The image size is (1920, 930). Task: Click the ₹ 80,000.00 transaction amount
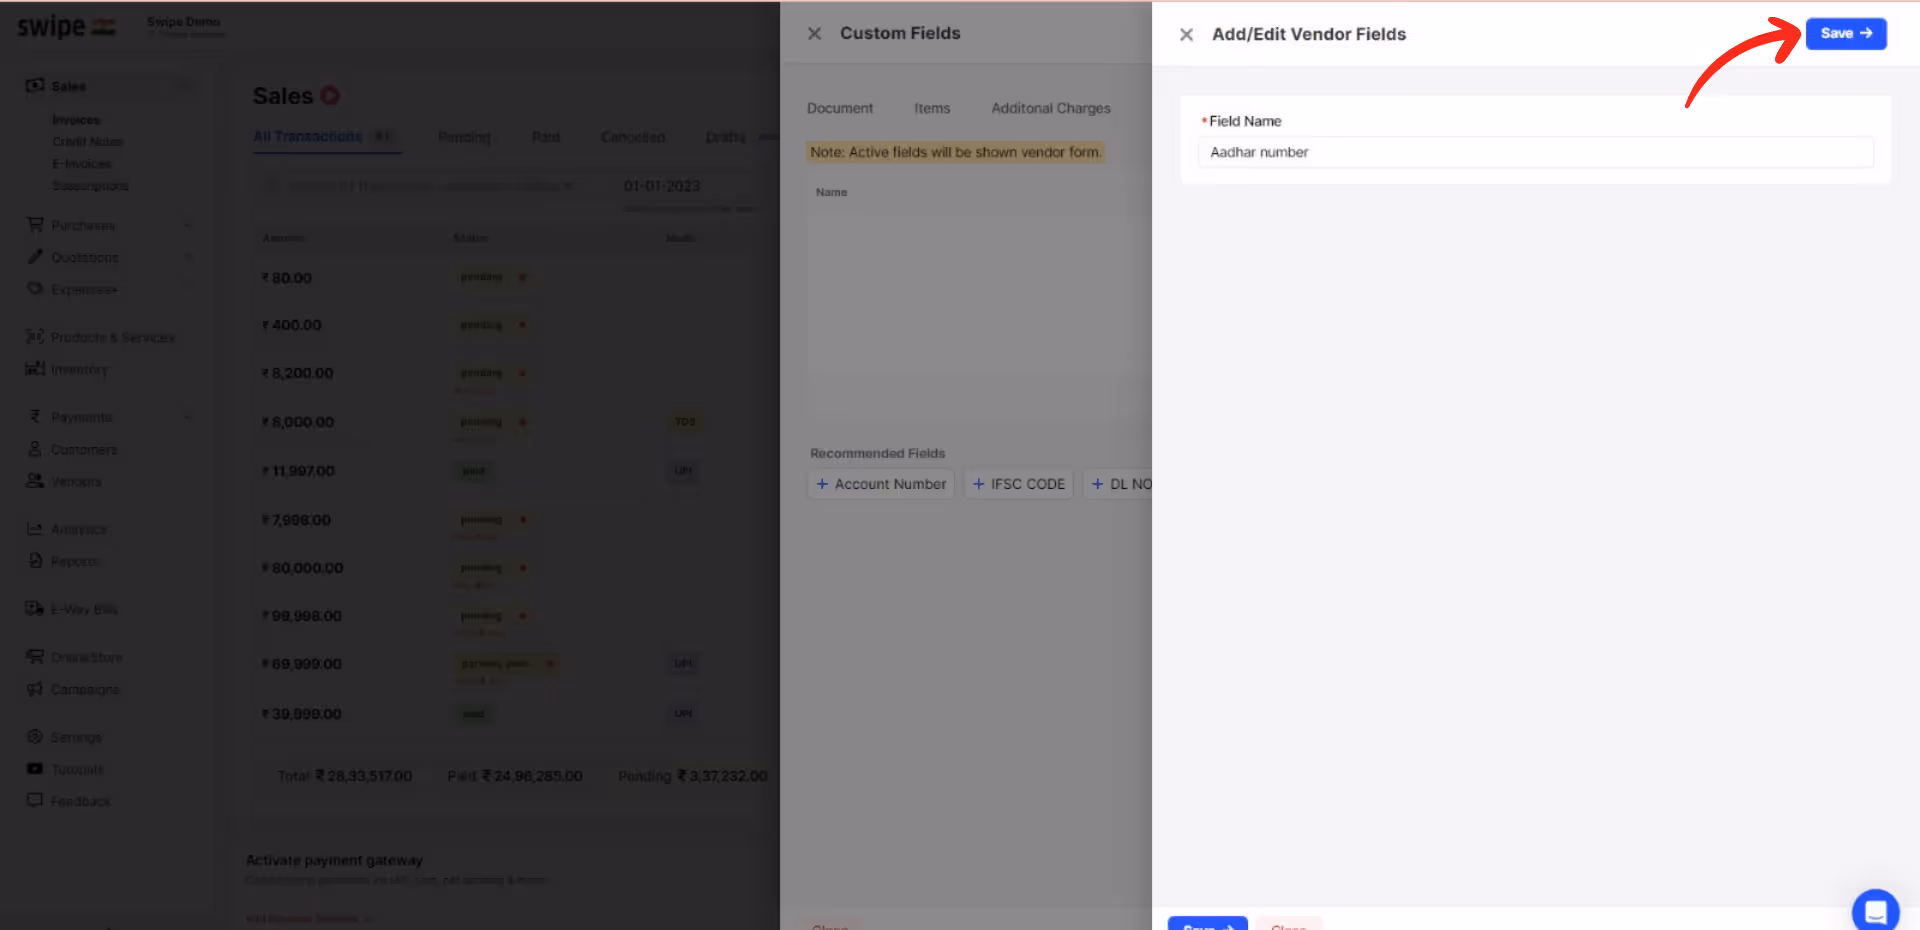coord(302,568)
